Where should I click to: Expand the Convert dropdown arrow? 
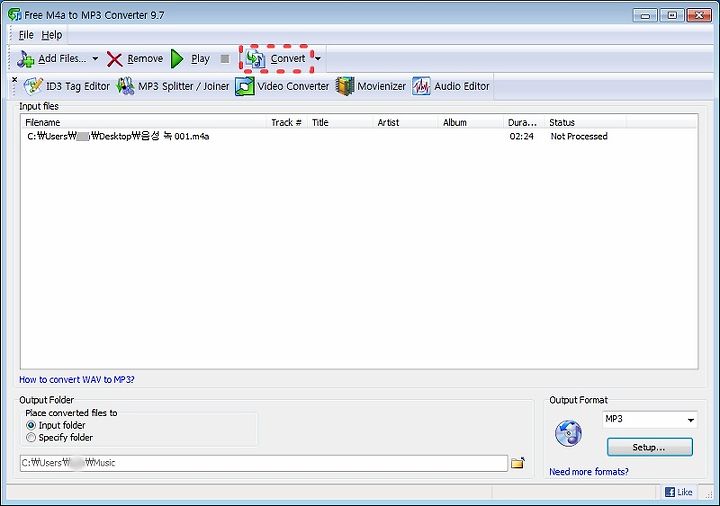click(318, 59)
